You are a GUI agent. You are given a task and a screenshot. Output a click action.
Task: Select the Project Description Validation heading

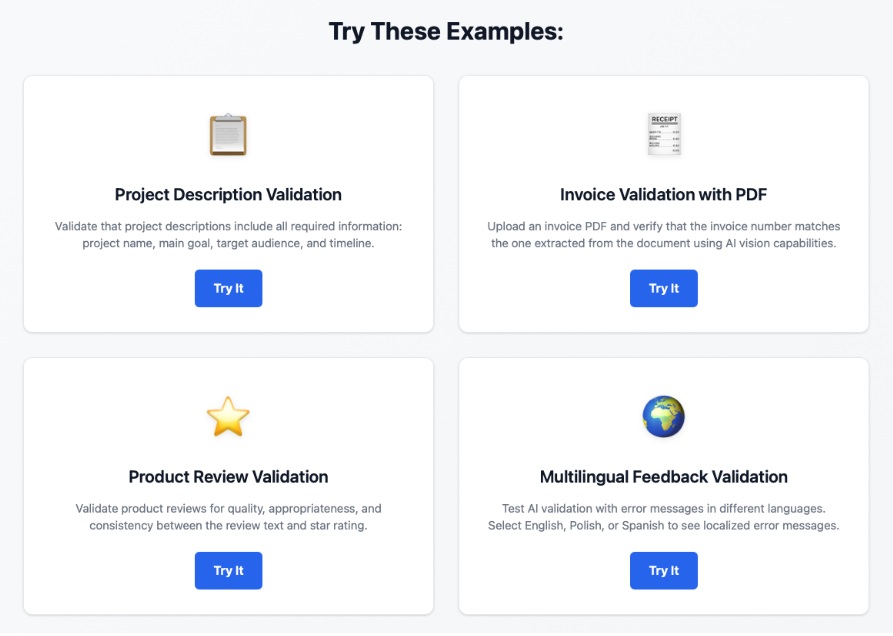pos(228,194)
